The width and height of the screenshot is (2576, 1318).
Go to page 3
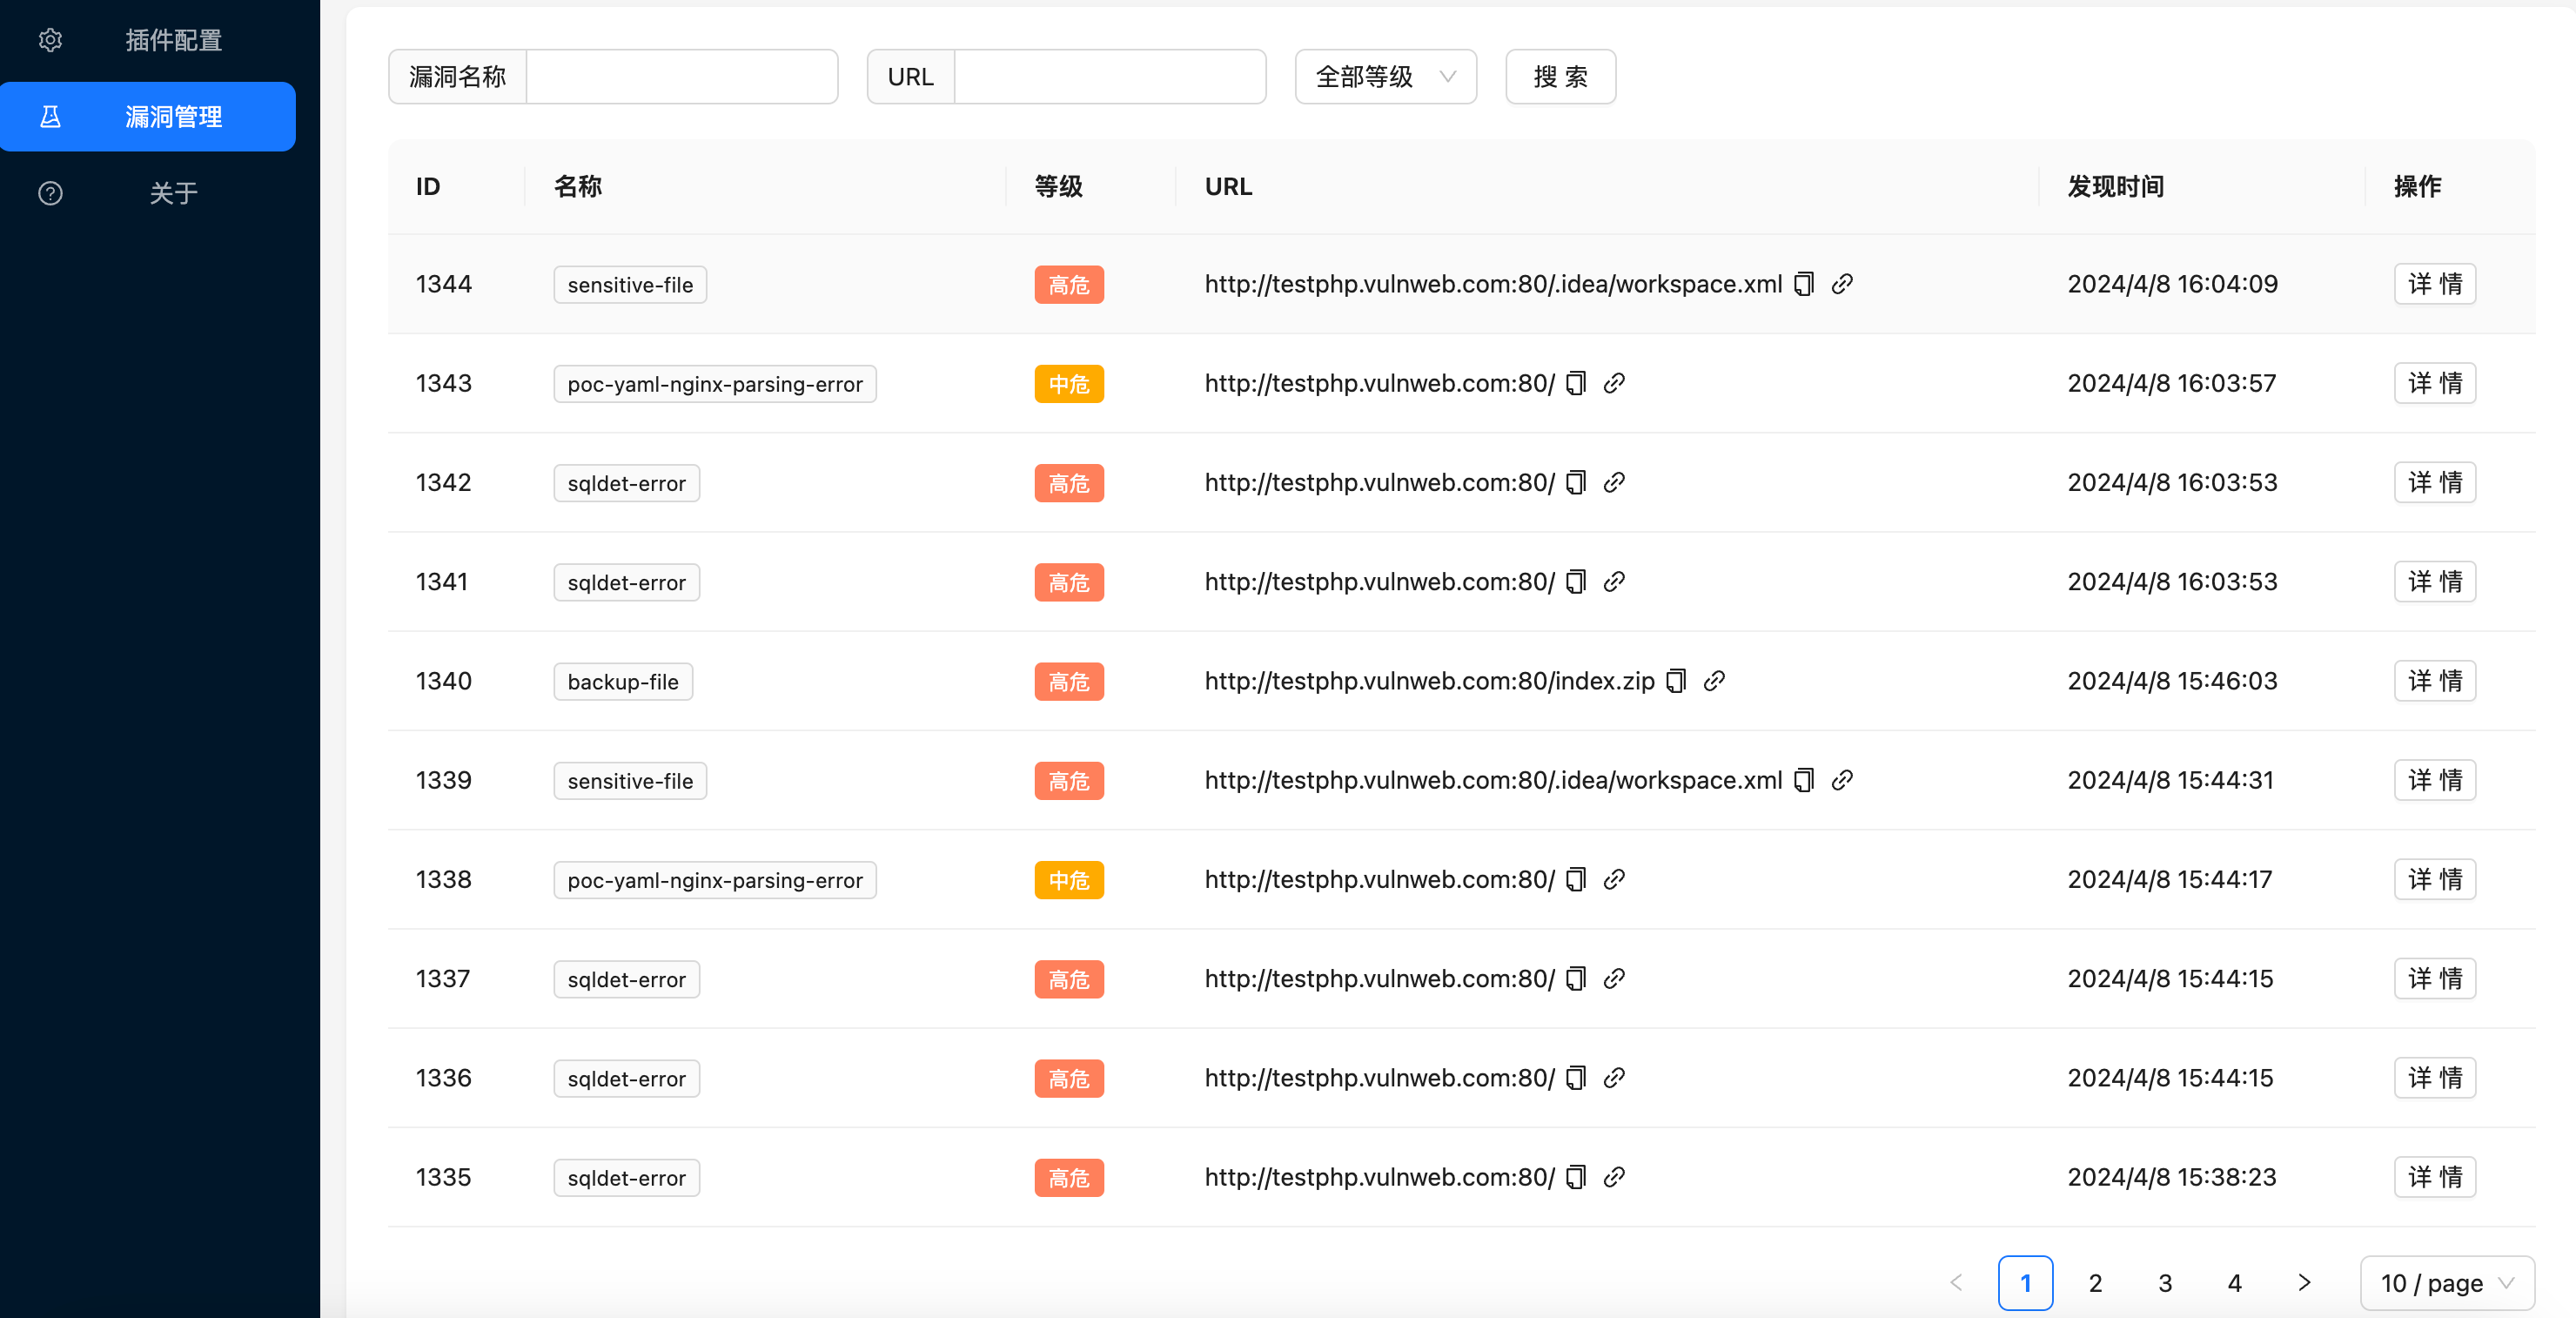point(2165,1283)
